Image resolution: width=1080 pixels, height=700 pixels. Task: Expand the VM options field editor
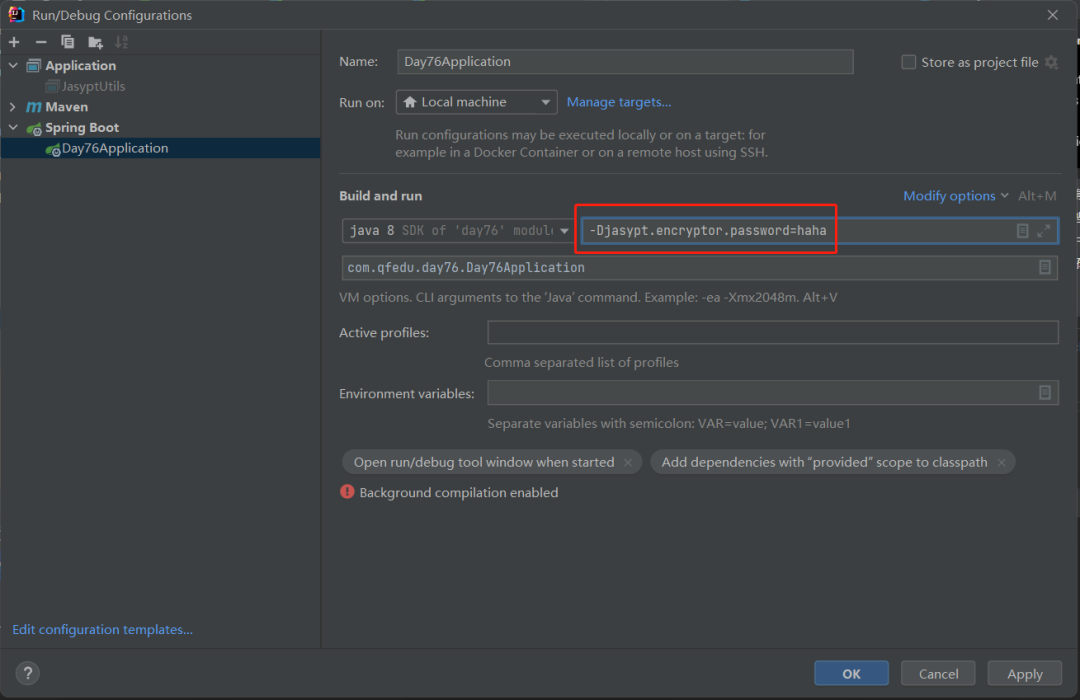[1044, 231]
